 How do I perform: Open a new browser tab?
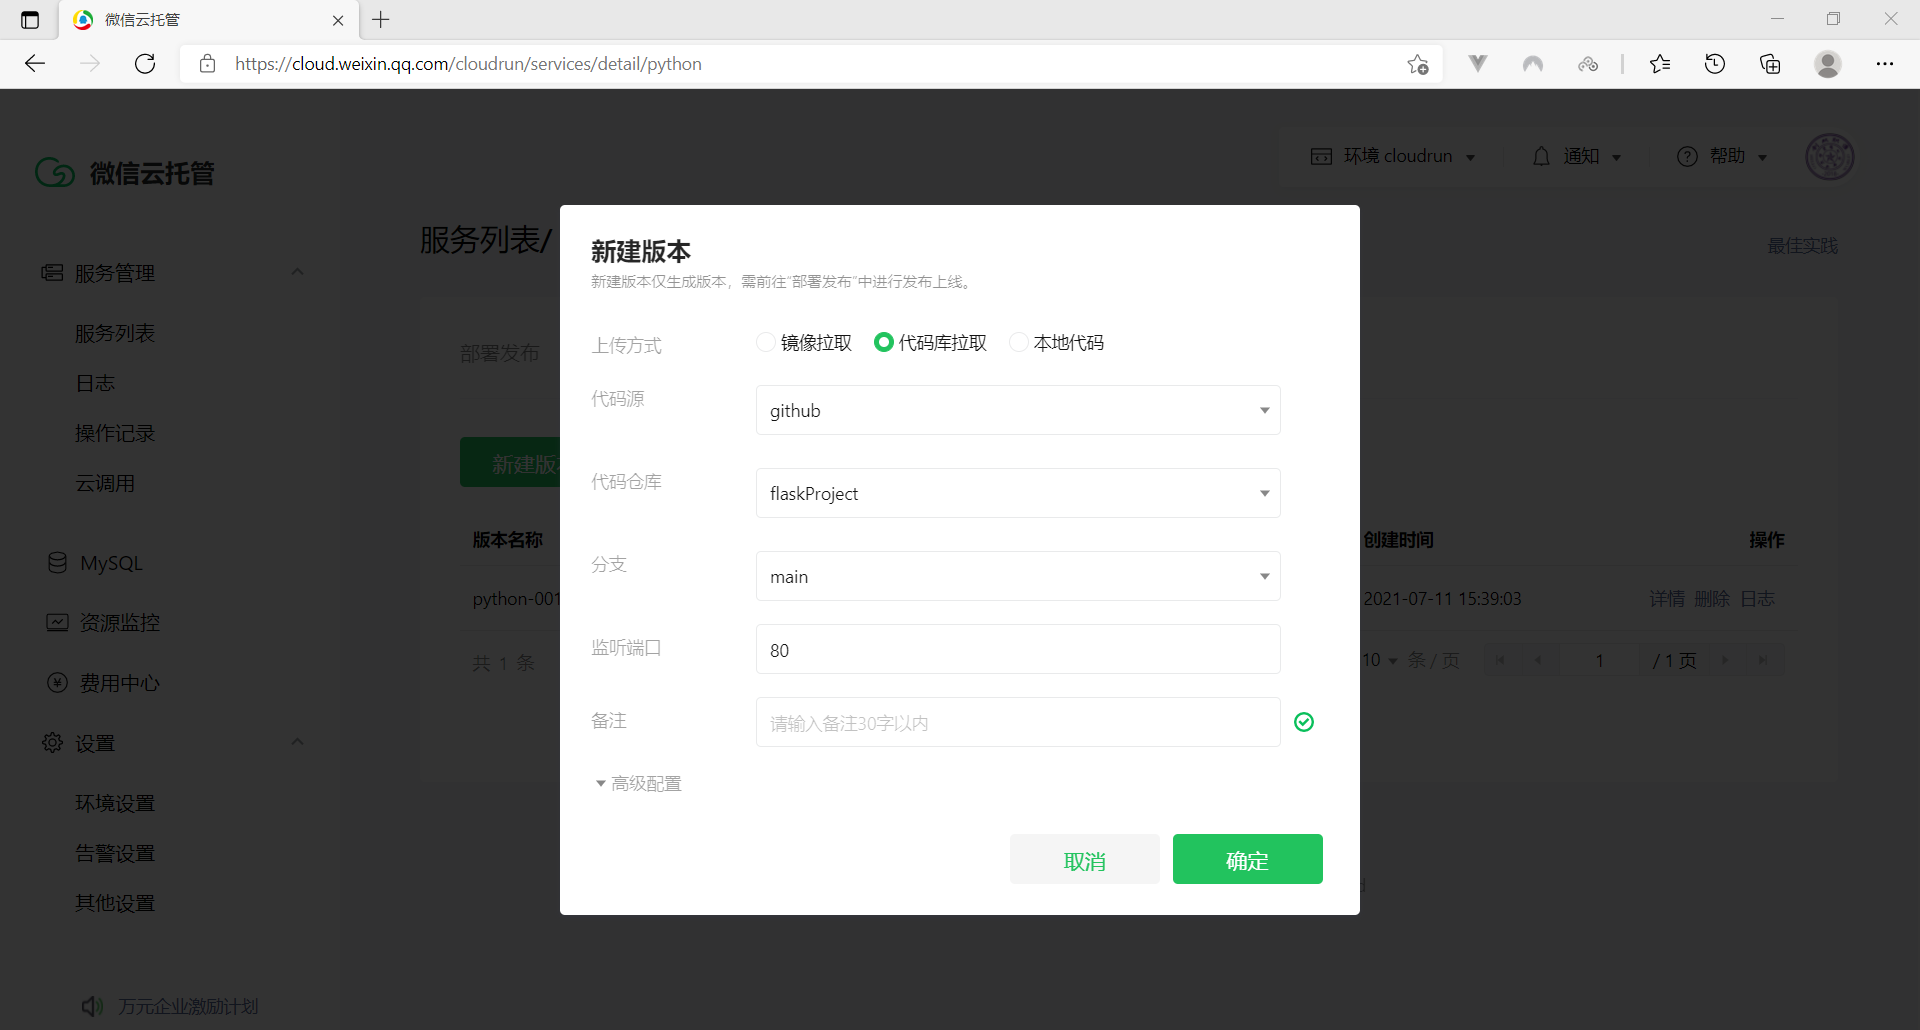pos(381,20)
